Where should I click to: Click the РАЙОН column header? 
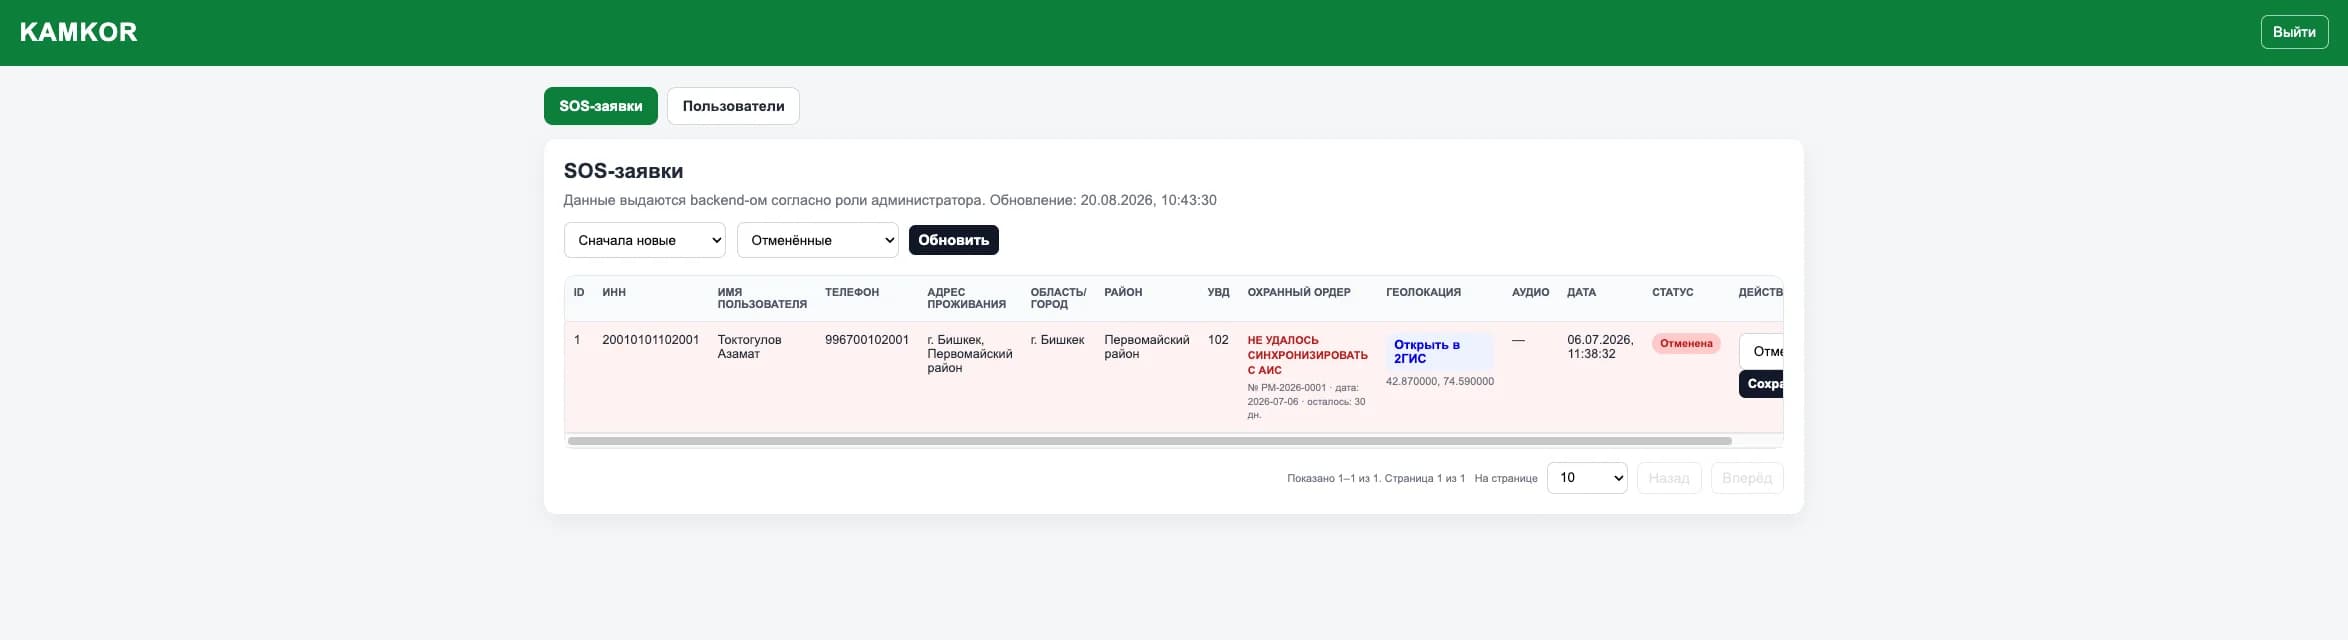1123,292
